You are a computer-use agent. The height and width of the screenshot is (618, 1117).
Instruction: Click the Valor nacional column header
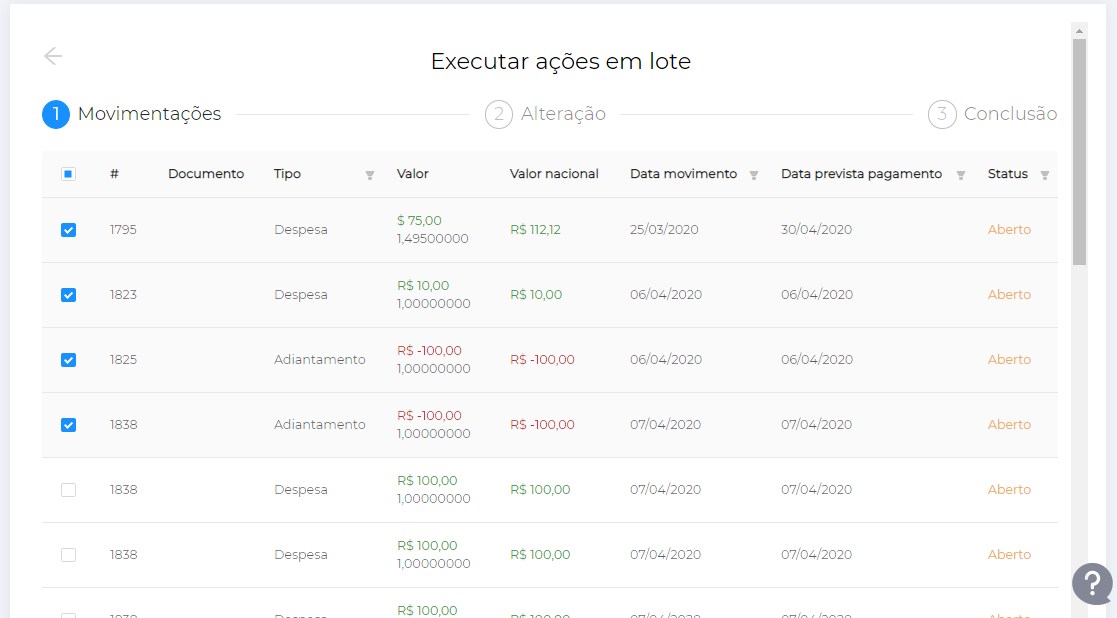pyautogui.click(x=554, y=174)
